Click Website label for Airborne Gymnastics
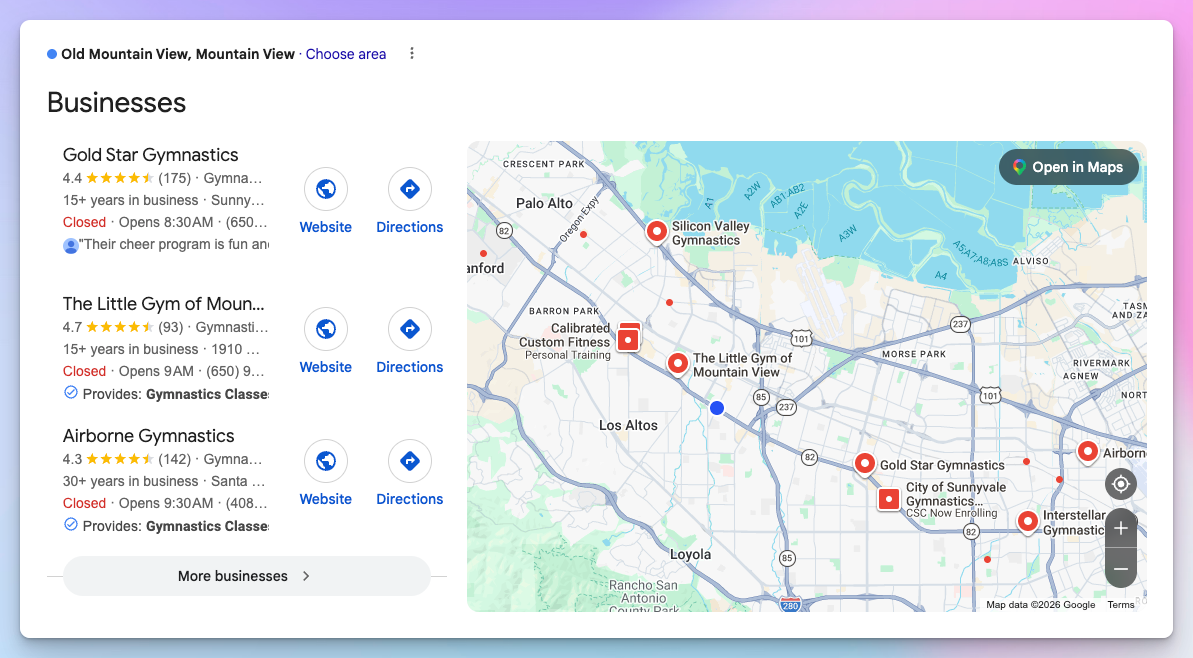 (x=326, y=499)
